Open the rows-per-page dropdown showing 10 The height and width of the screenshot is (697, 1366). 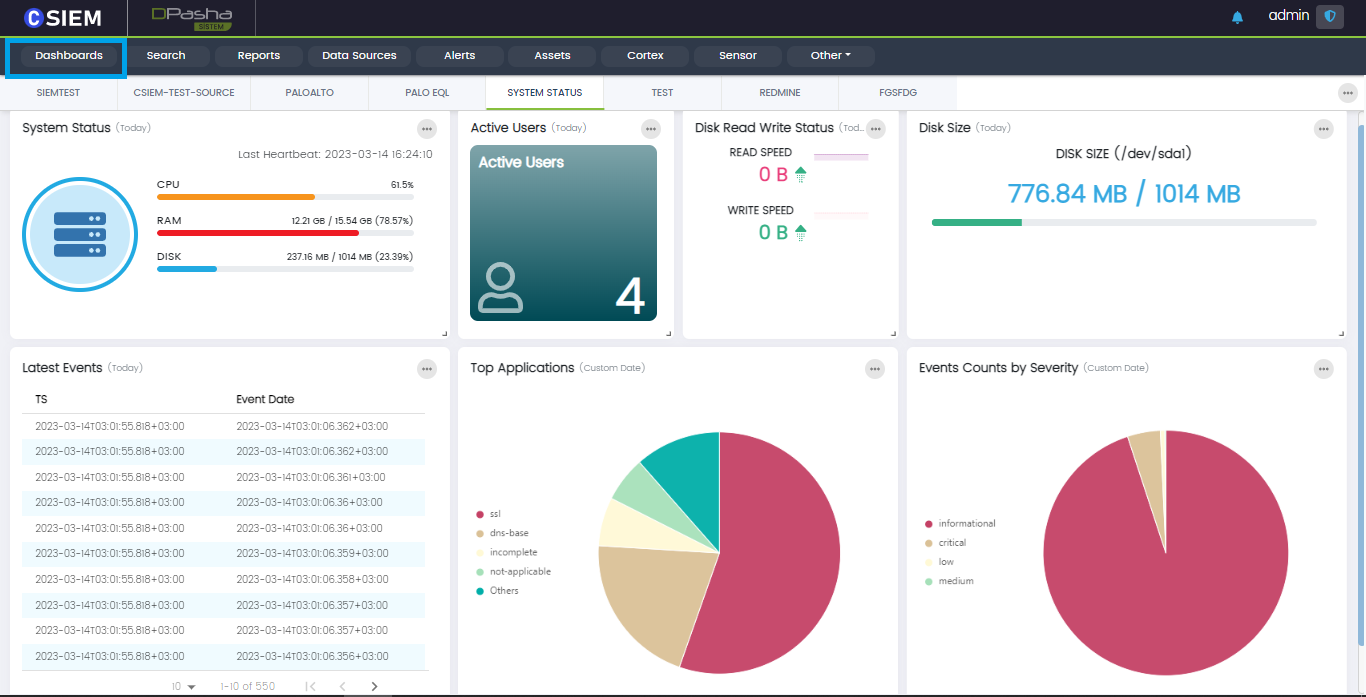coord(183,687)
